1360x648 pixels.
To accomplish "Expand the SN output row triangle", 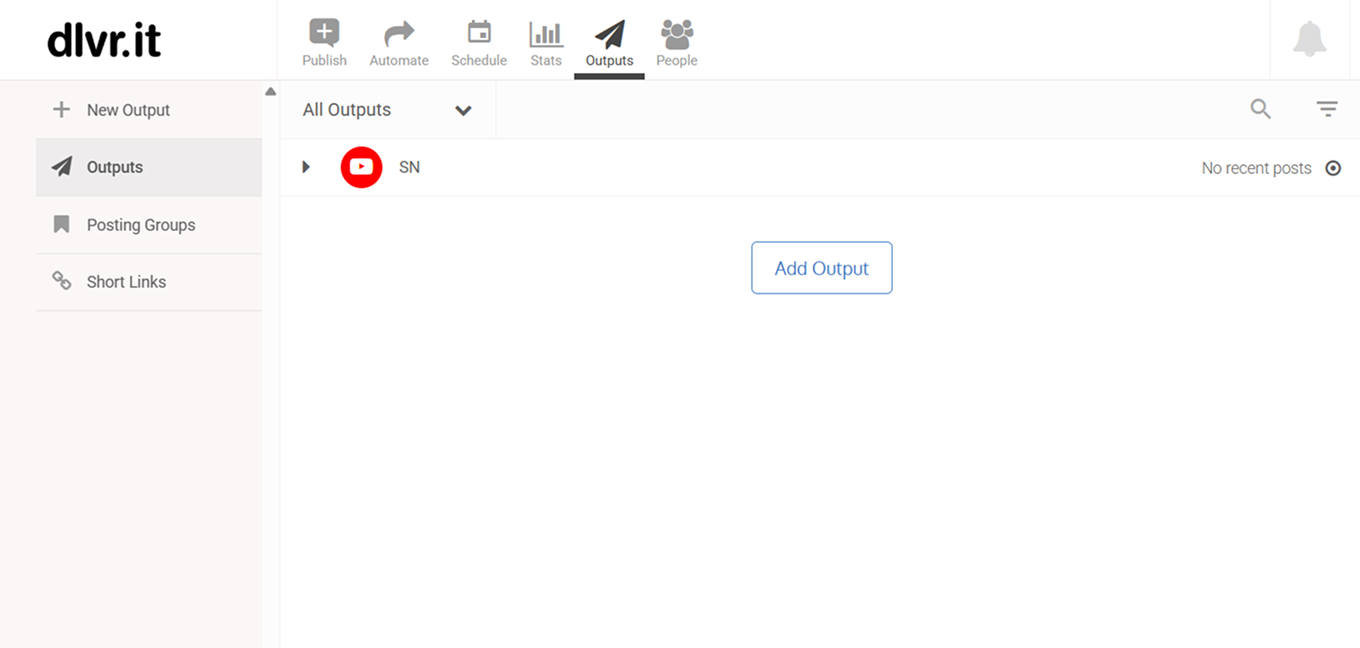I will (x=306, y=167).
